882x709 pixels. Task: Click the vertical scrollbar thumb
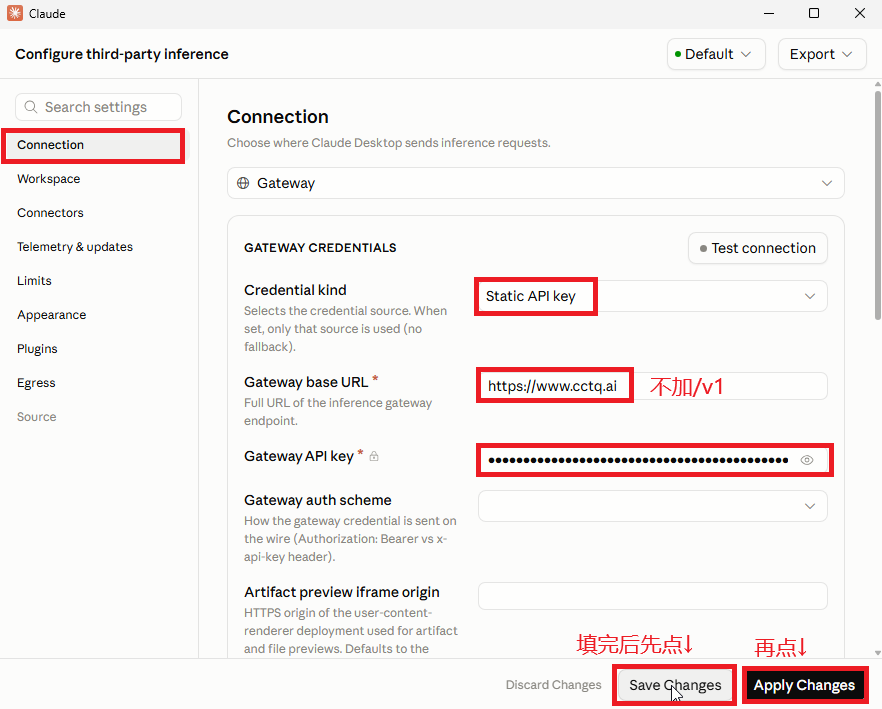pos(878,205)
